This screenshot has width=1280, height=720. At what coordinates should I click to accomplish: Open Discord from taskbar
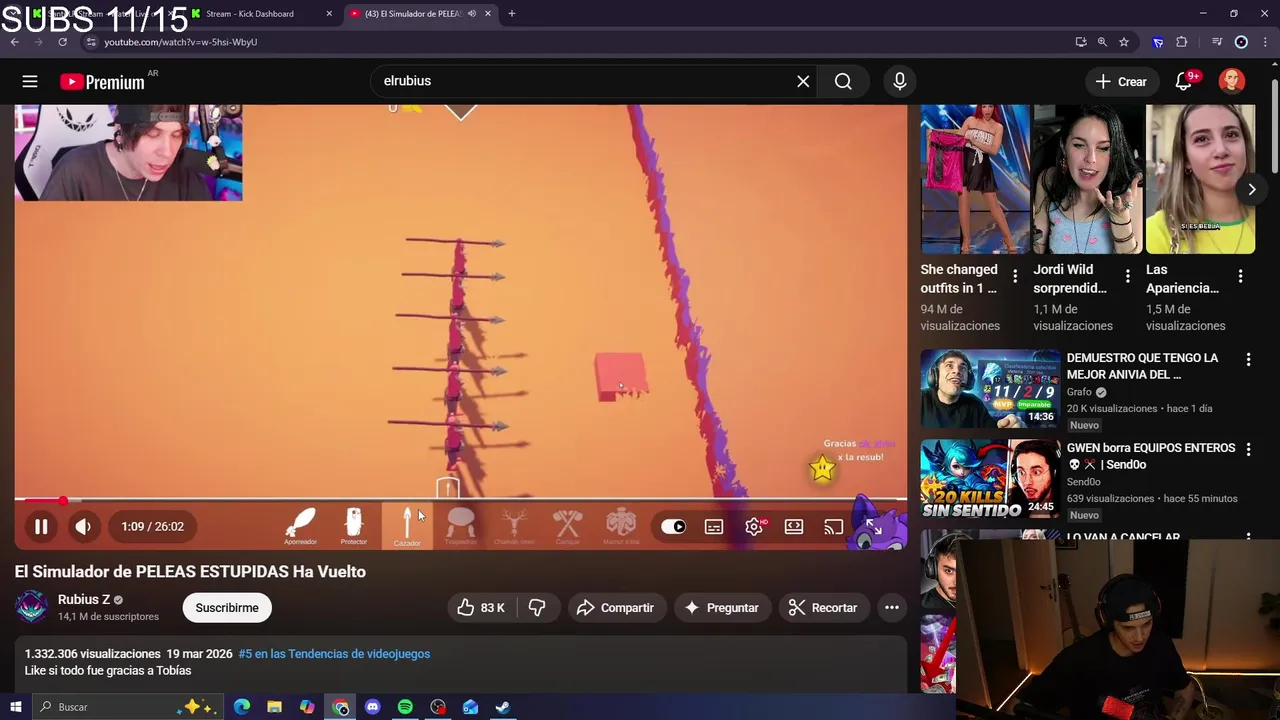(x=373, y=707)
